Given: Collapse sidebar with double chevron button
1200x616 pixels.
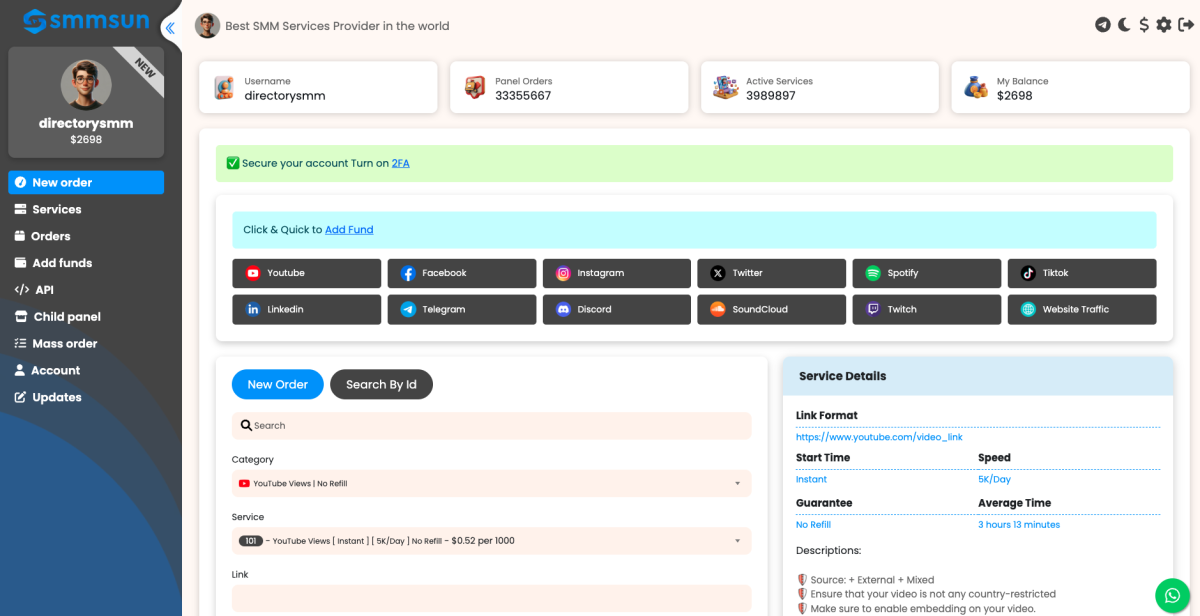Looking at the screenshot, I should [170, 28].
